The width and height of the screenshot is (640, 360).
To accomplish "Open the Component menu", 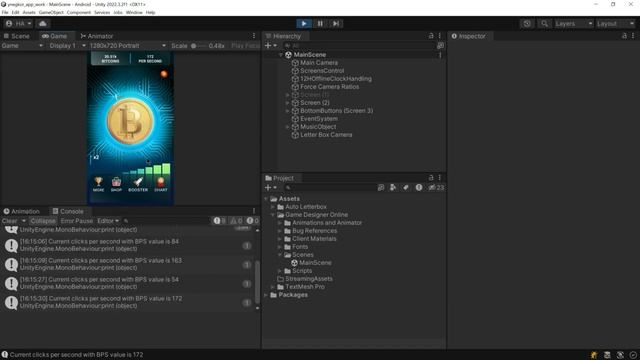I will click(79, 13).
